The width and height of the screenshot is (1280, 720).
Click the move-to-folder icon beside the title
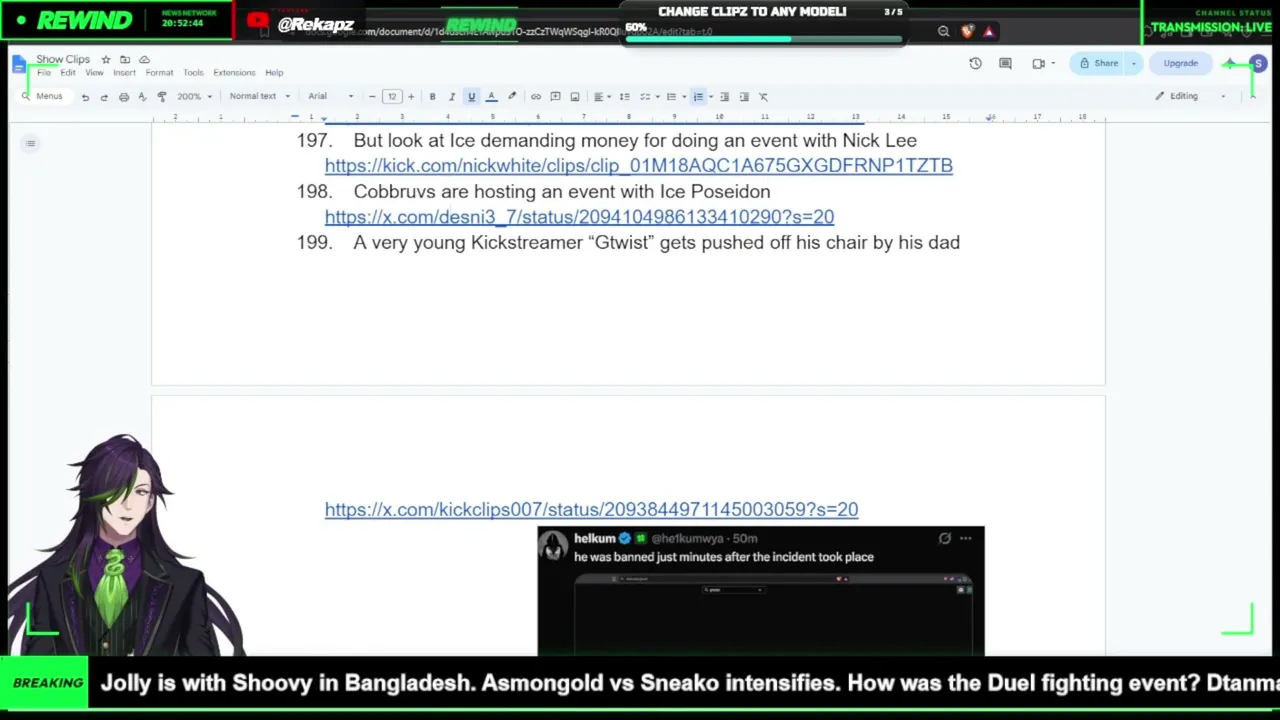[x=125, y=59]
